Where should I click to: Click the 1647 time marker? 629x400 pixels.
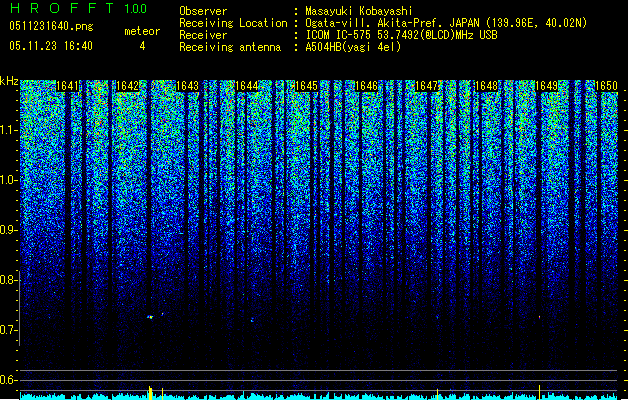click(426, 86)
